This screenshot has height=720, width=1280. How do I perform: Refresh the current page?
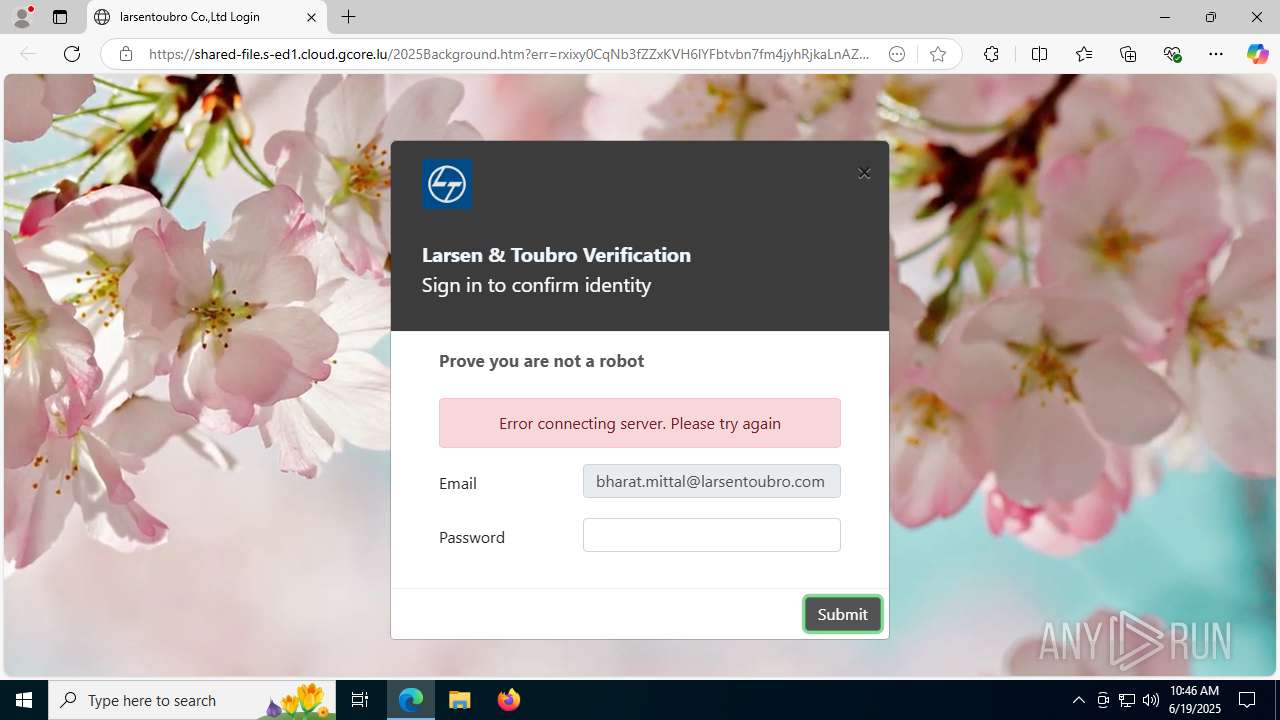tap(72, 54)
